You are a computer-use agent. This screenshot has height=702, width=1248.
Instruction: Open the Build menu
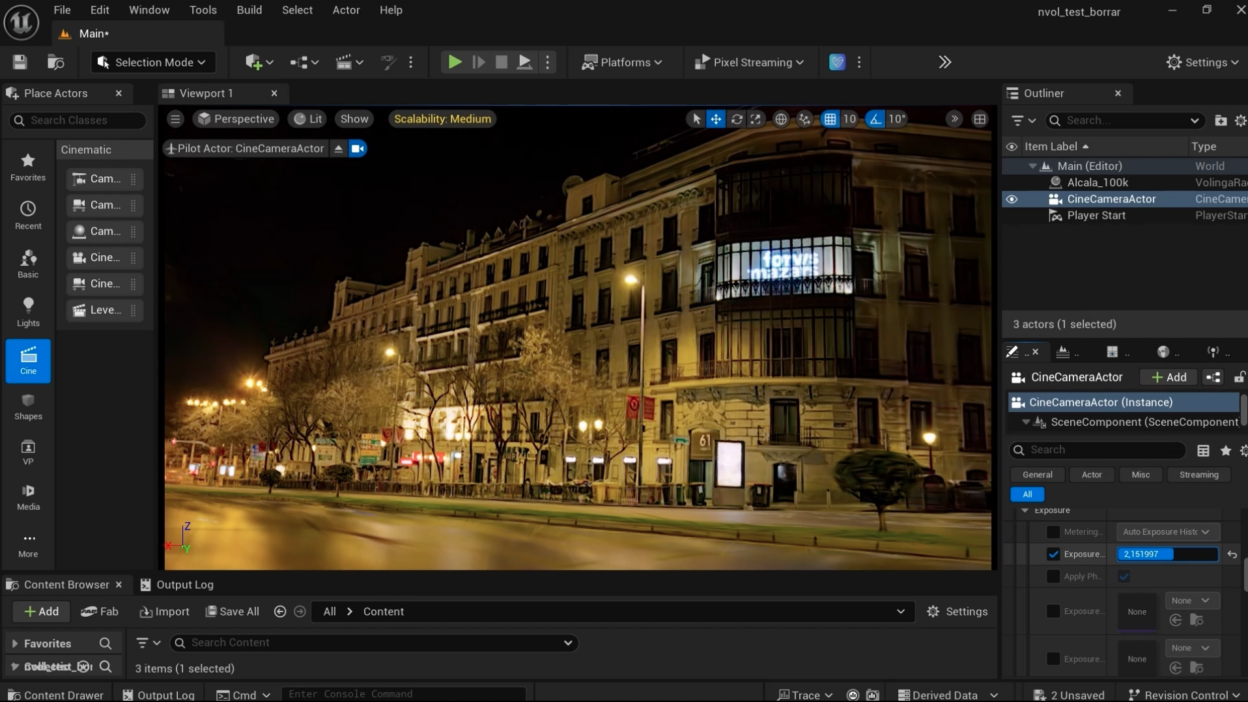249,10
